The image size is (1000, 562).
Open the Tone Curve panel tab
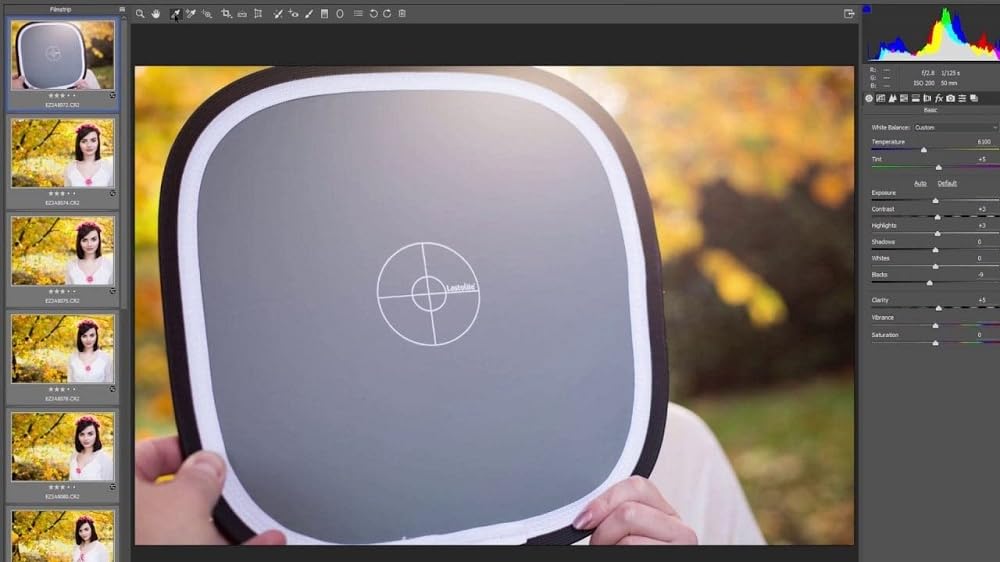click(880, 98)
